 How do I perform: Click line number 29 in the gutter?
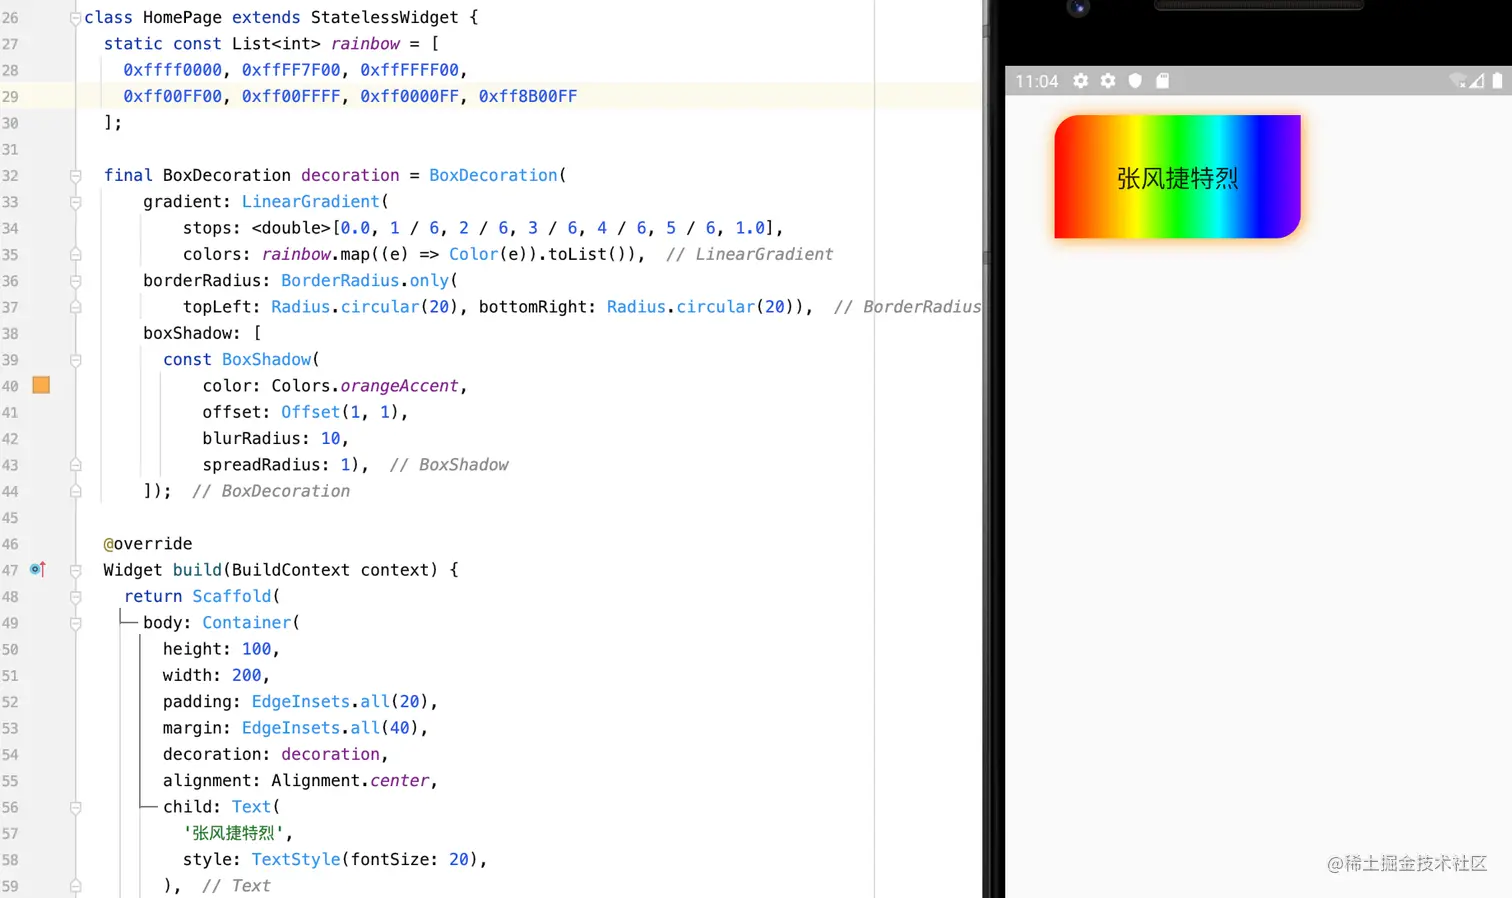[10, 96]
